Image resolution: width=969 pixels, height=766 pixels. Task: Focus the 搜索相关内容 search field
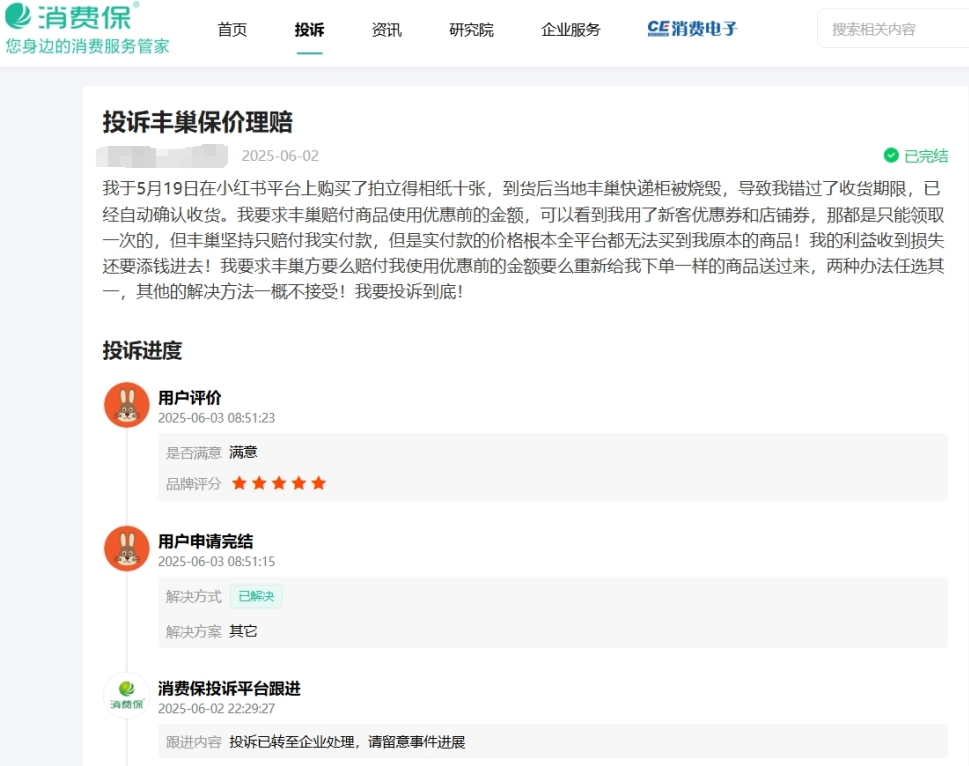point(893,29)
